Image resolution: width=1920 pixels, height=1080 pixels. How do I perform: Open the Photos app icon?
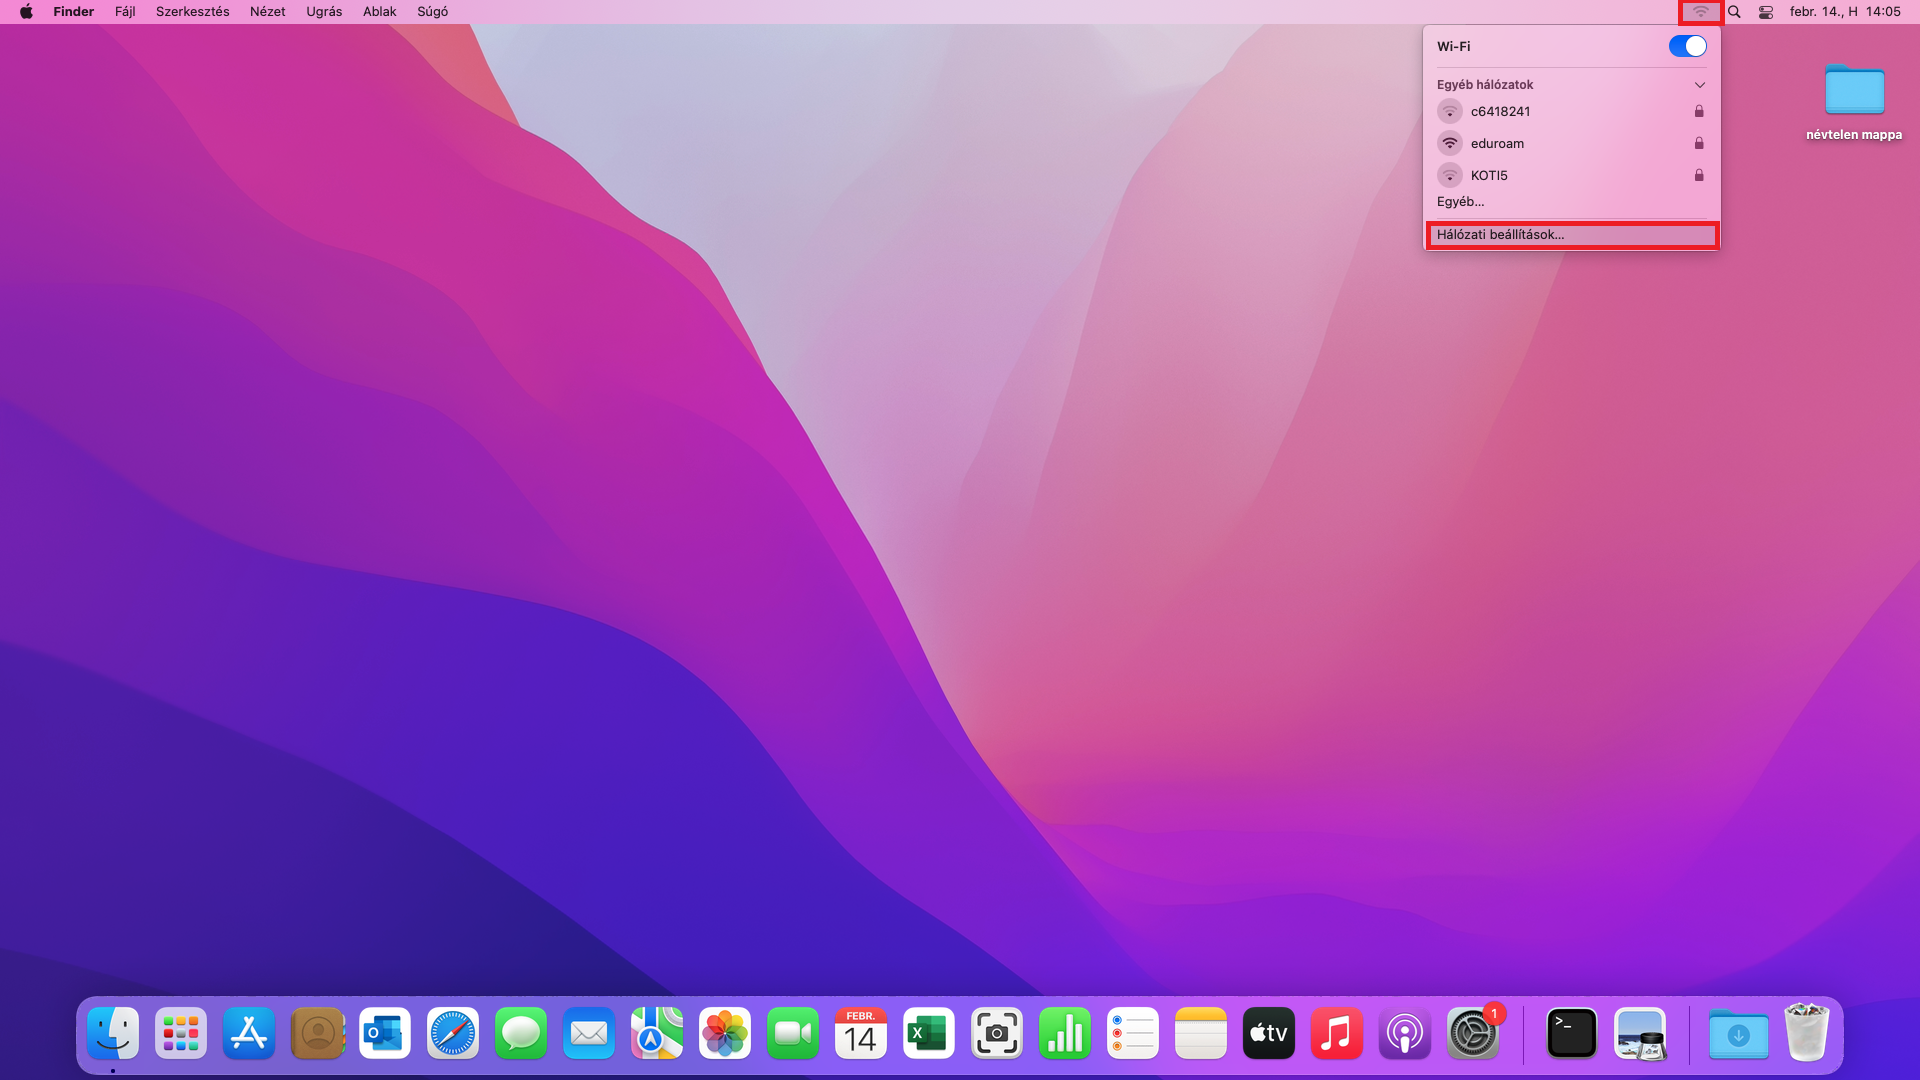tap(725, 1034)
